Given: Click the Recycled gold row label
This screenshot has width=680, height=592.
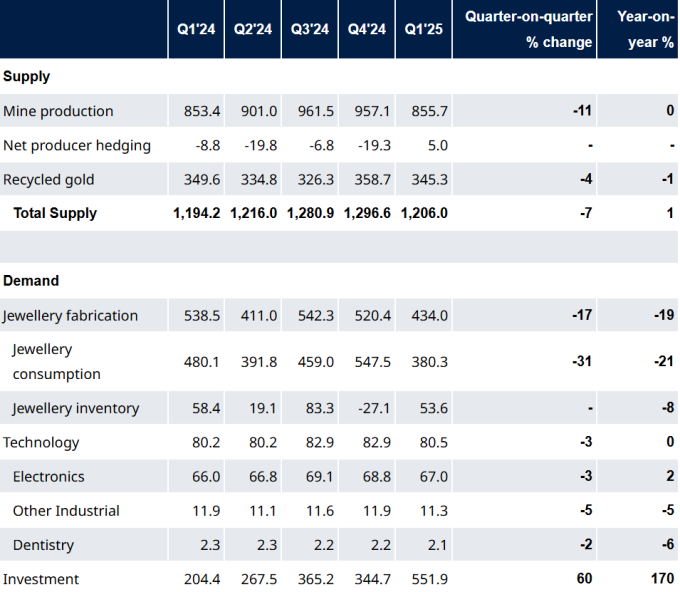Looking at the screenshot, I should (49, 180).
